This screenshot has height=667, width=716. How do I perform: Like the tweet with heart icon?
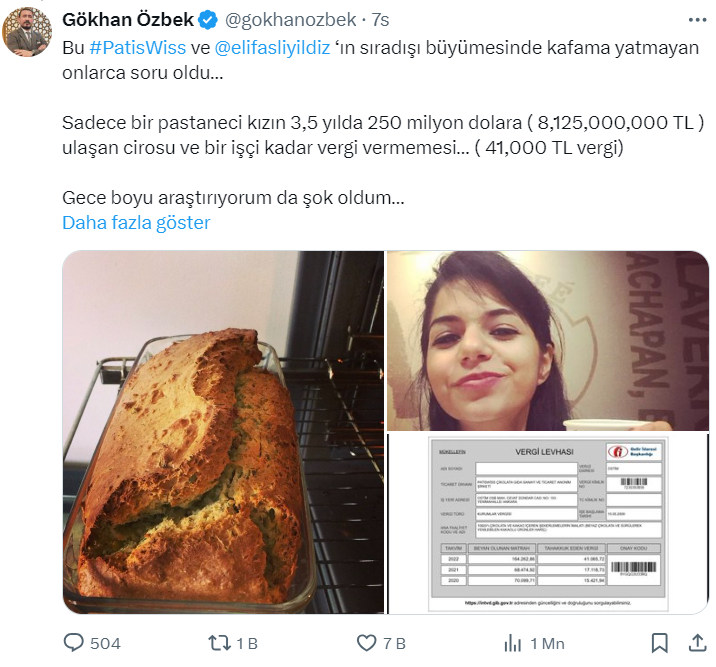tap(366, 643)
